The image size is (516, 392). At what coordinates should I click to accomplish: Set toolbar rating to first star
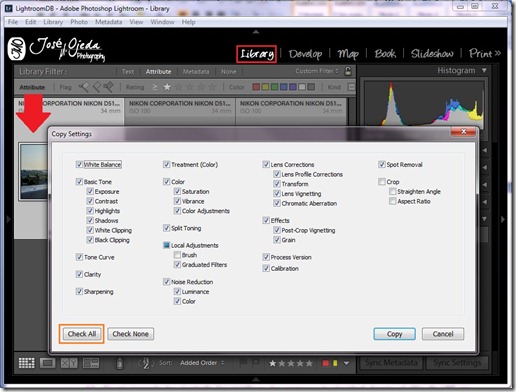pyautogui.click(x=273, y=363)
